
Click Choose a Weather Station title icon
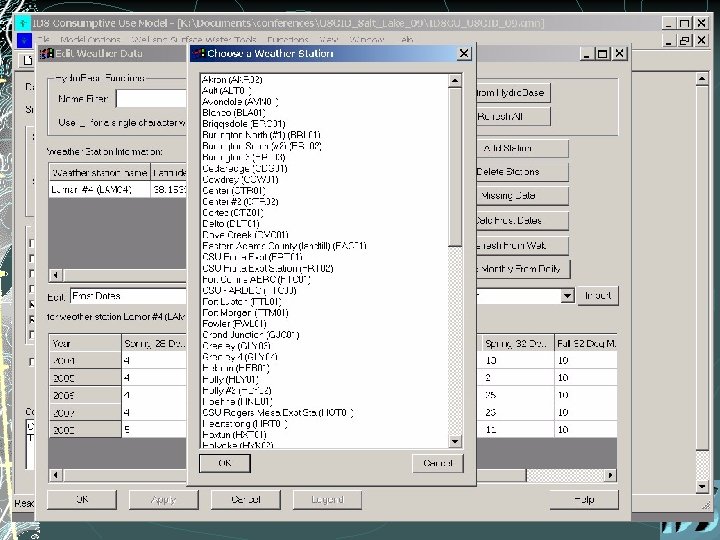198,53
